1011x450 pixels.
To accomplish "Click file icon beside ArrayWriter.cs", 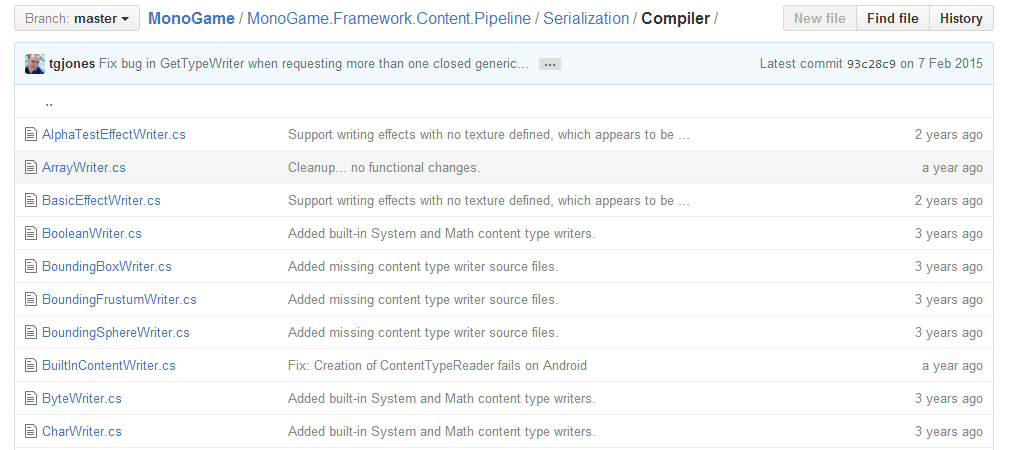I will (30, 168).
